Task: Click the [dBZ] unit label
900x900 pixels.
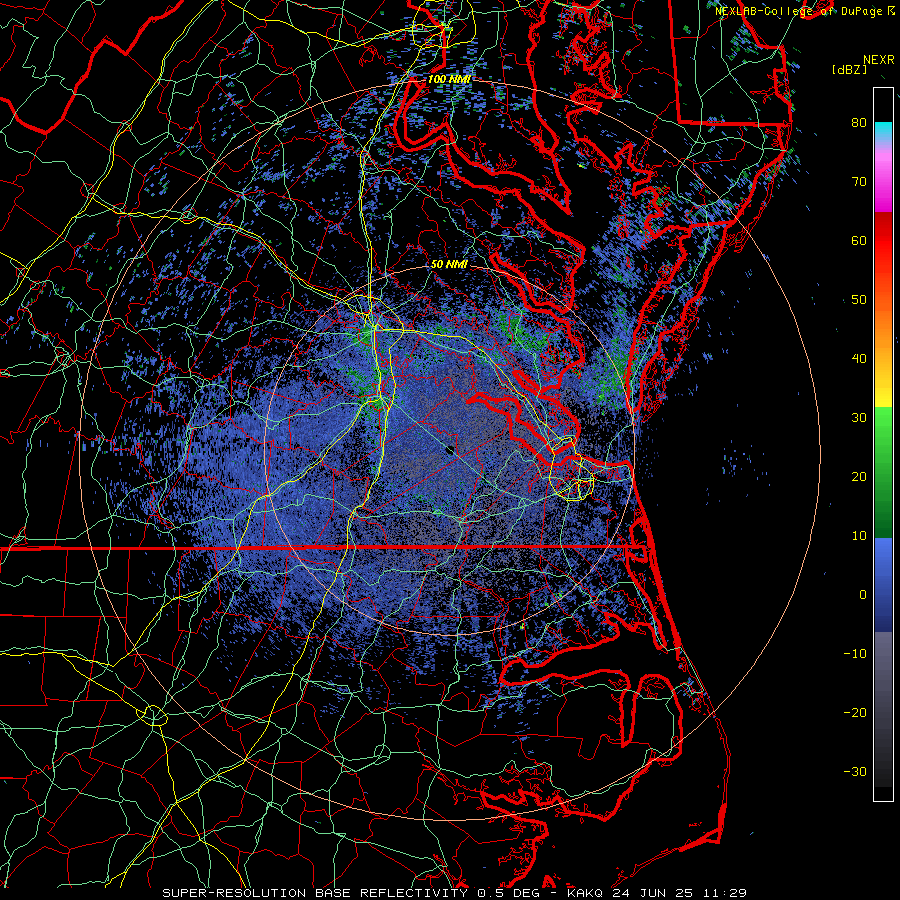Action: click(x=849, y=69)
